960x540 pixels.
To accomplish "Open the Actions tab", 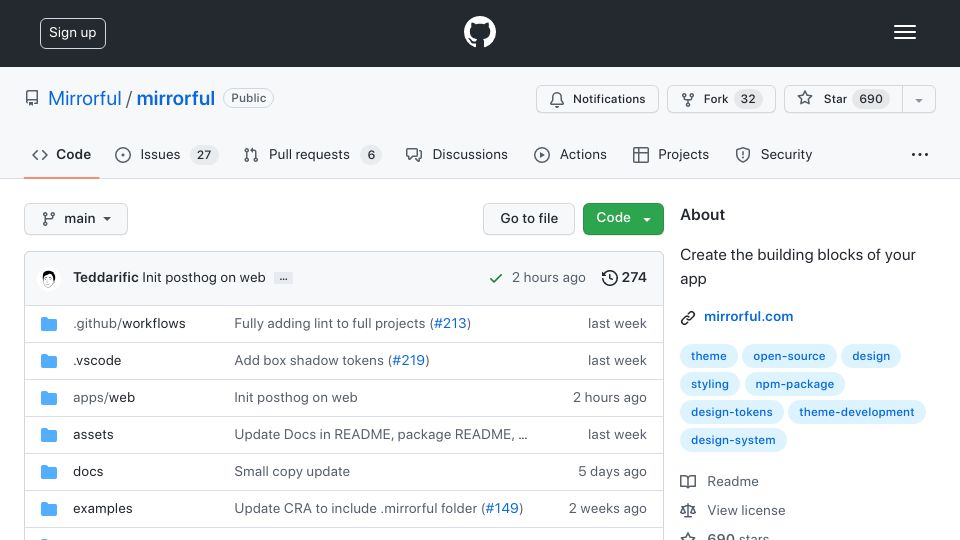I will pos(570,154).
